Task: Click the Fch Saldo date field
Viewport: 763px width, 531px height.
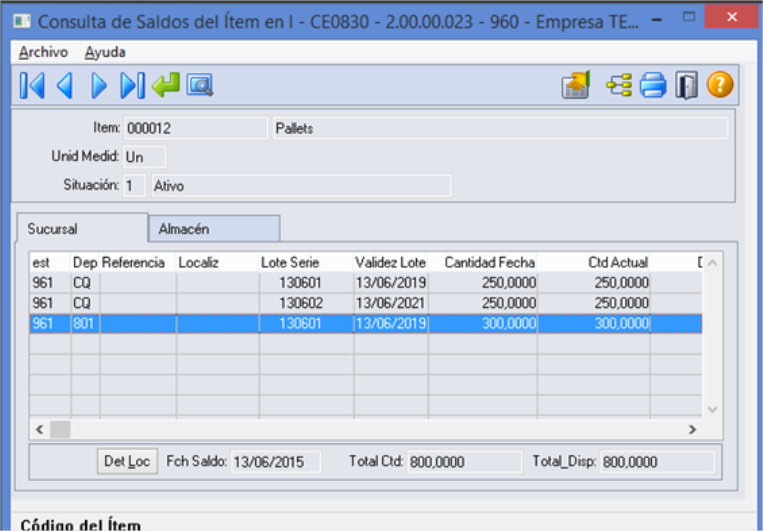Action: (275, 461)
